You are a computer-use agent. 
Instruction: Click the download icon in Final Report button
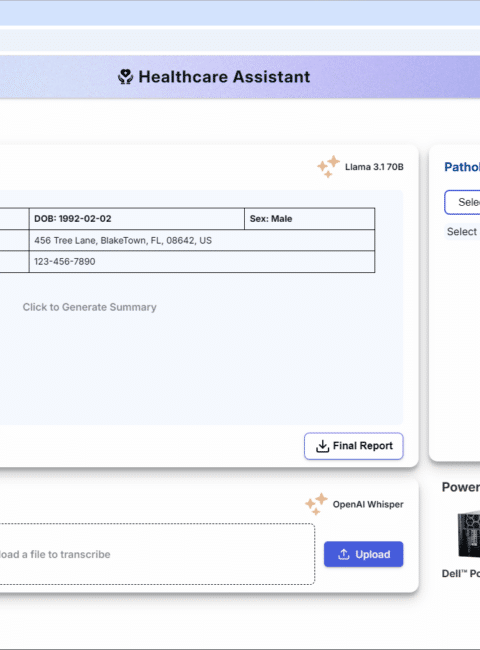[322, 446]
